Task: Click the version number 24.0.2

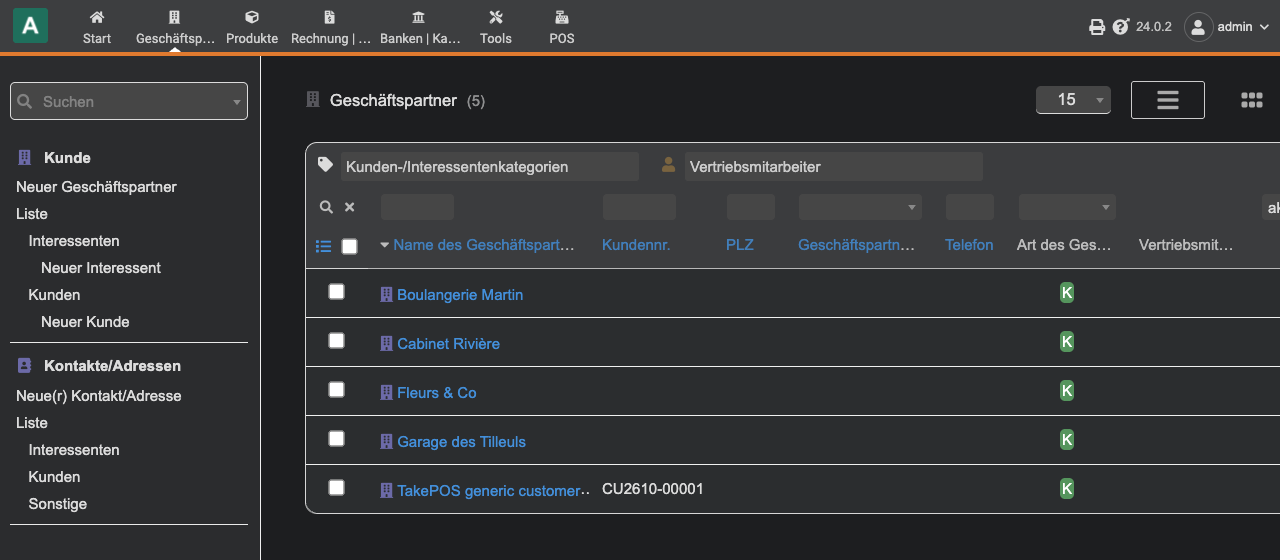Action: (1154, 27)
